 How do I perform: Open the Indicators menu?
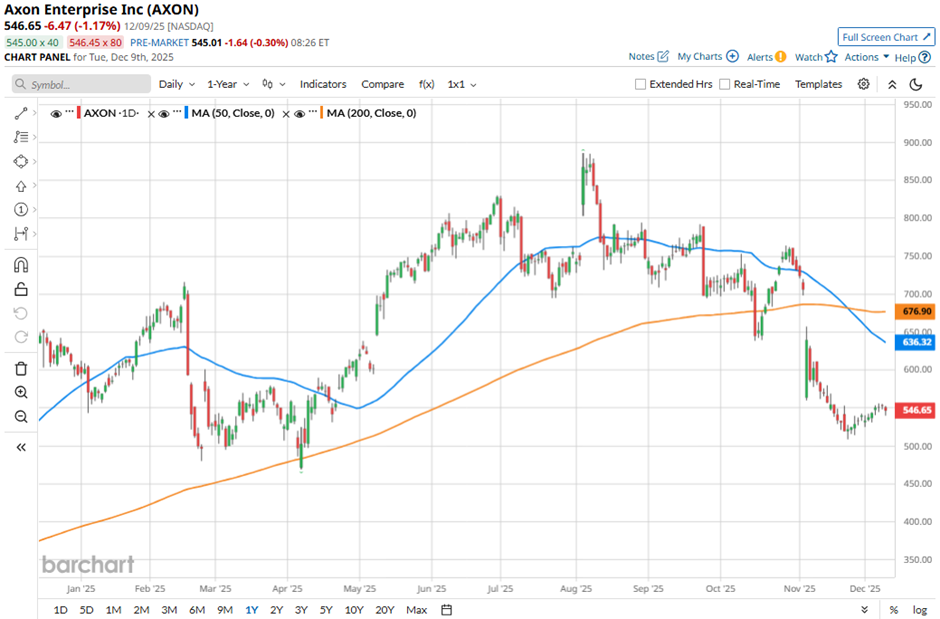tap(323, 84)
